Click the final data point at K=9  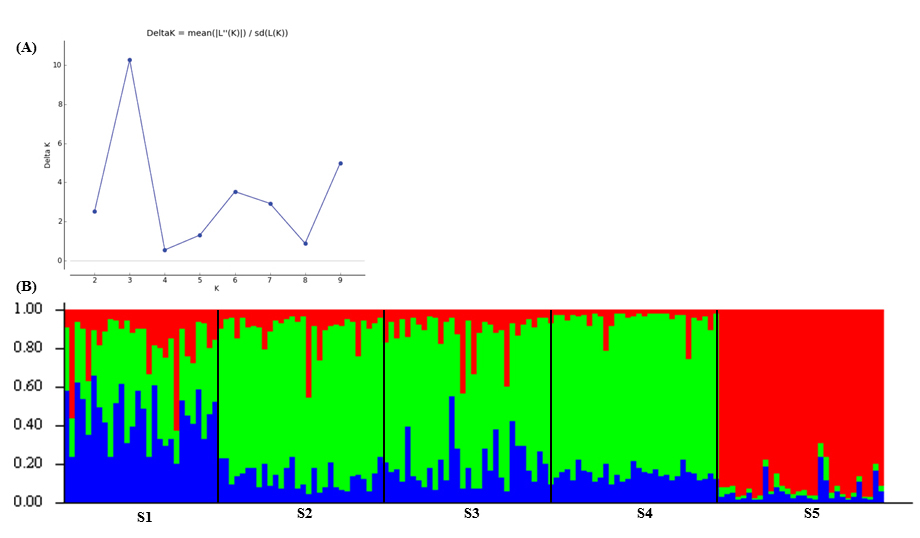pos(340,163)
